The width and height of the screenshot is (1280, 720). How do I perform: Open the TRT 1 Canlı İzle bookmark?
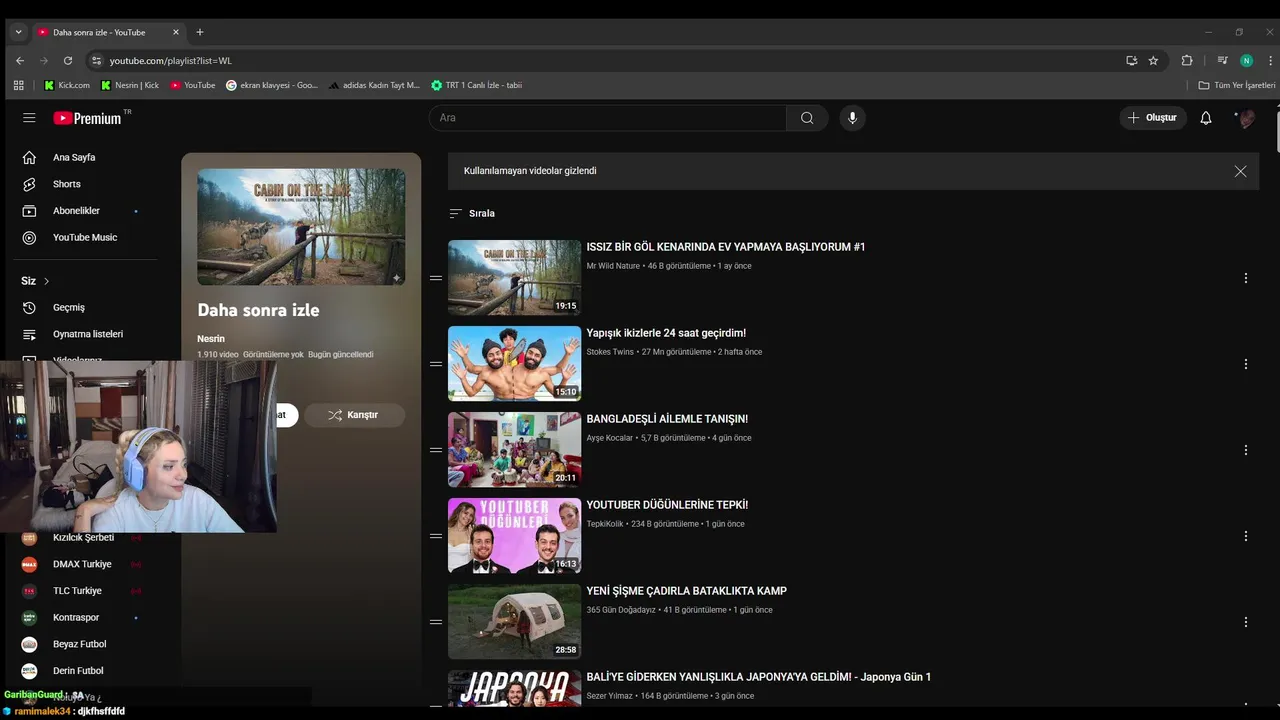pyautogui.click(x=477, y=85)
